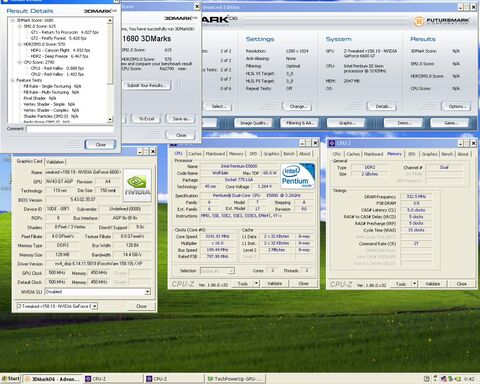
Task: Switch to Validation tab in GPU-Z
Action: (x=55, y=162)
